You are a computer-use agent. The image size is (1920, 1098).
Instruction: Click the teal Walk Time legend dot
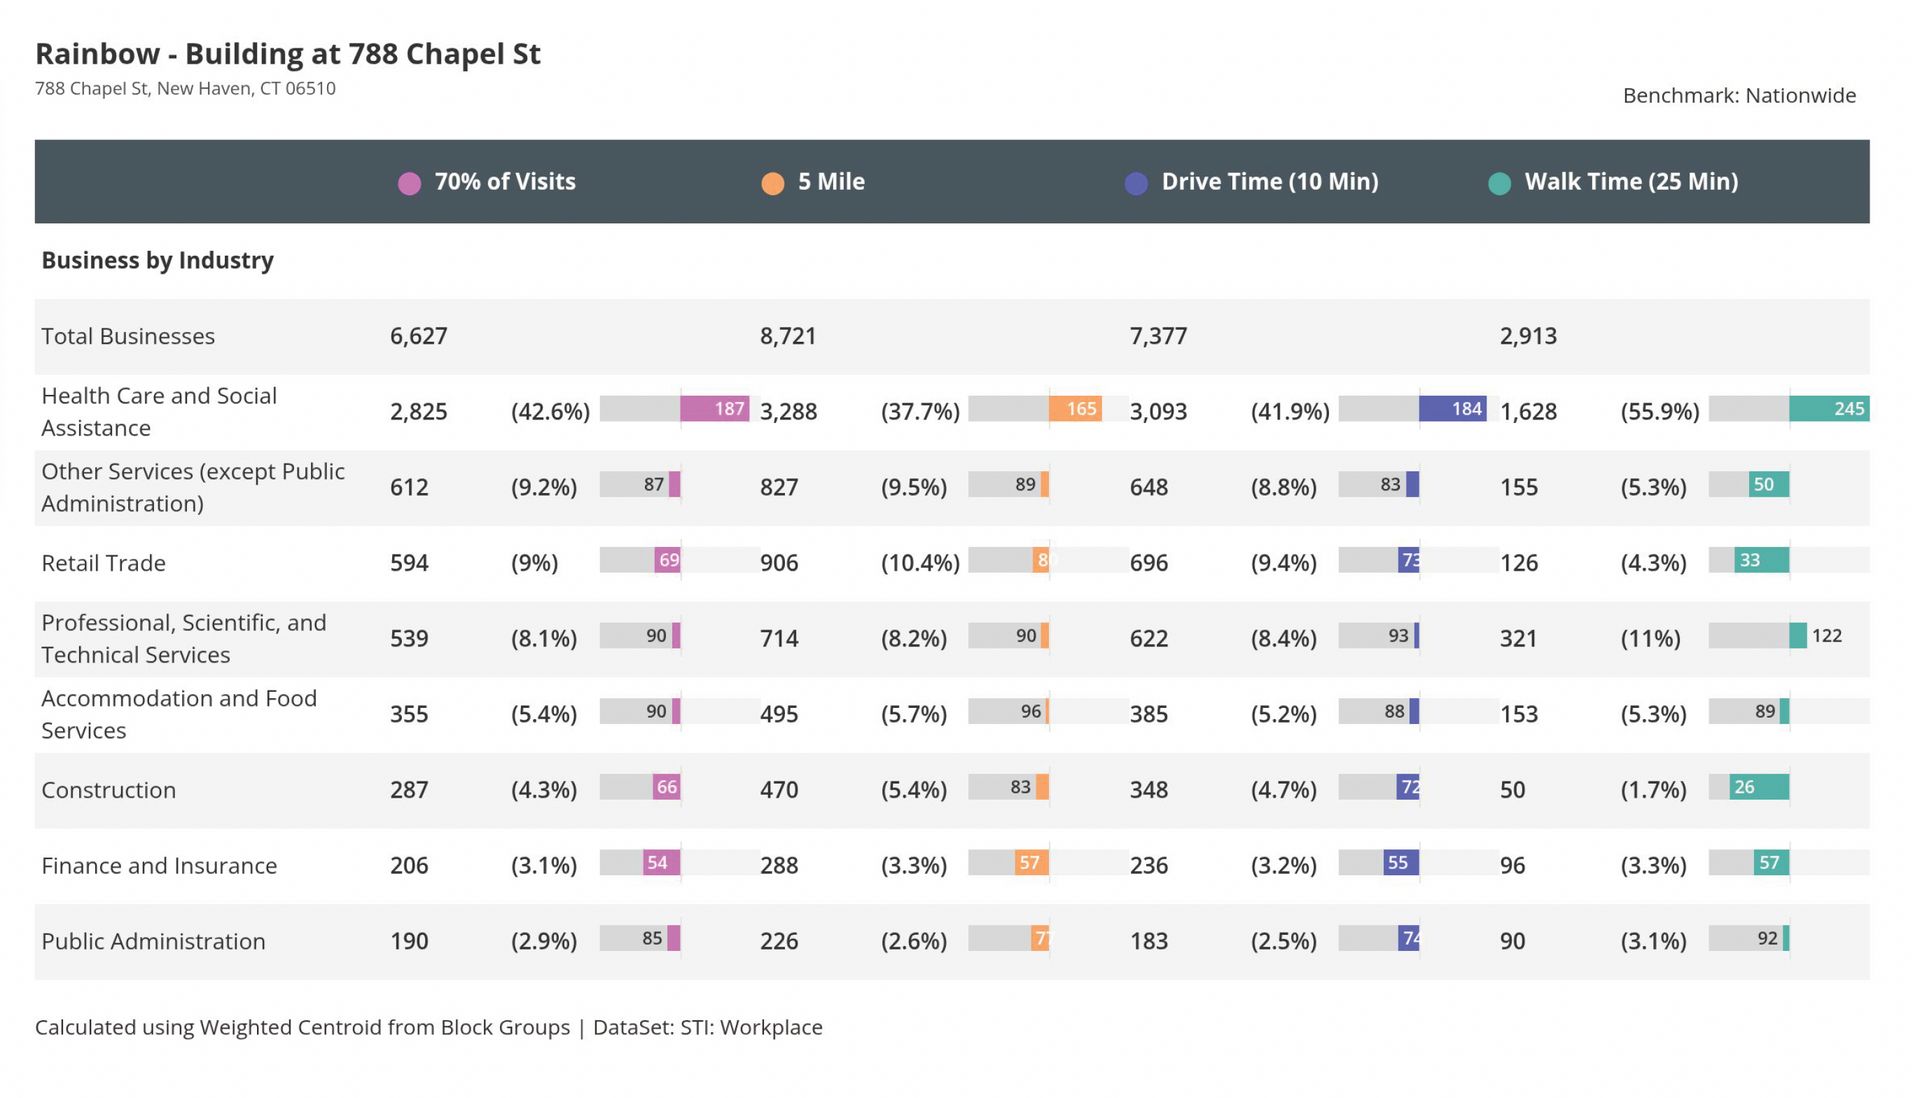pos(1499,183)
